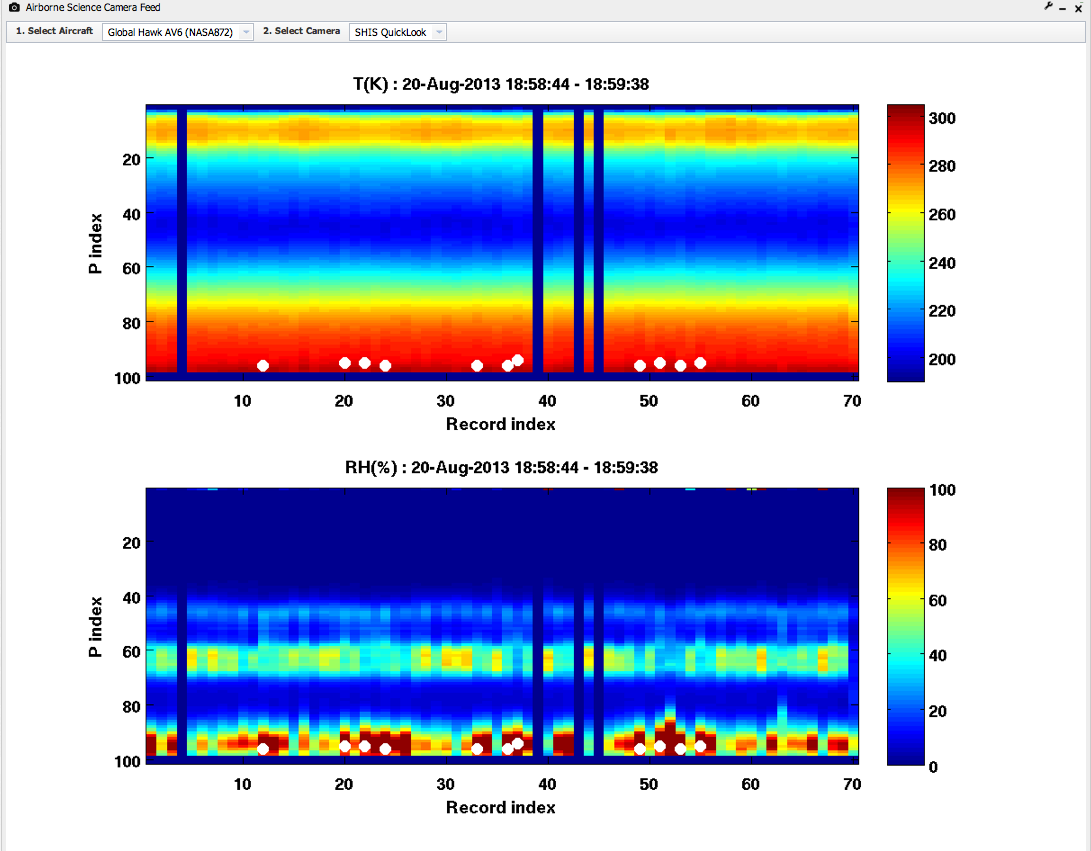
Task: Click the white dot at record 12 in the temperature plot
Action: coord(263,366)
